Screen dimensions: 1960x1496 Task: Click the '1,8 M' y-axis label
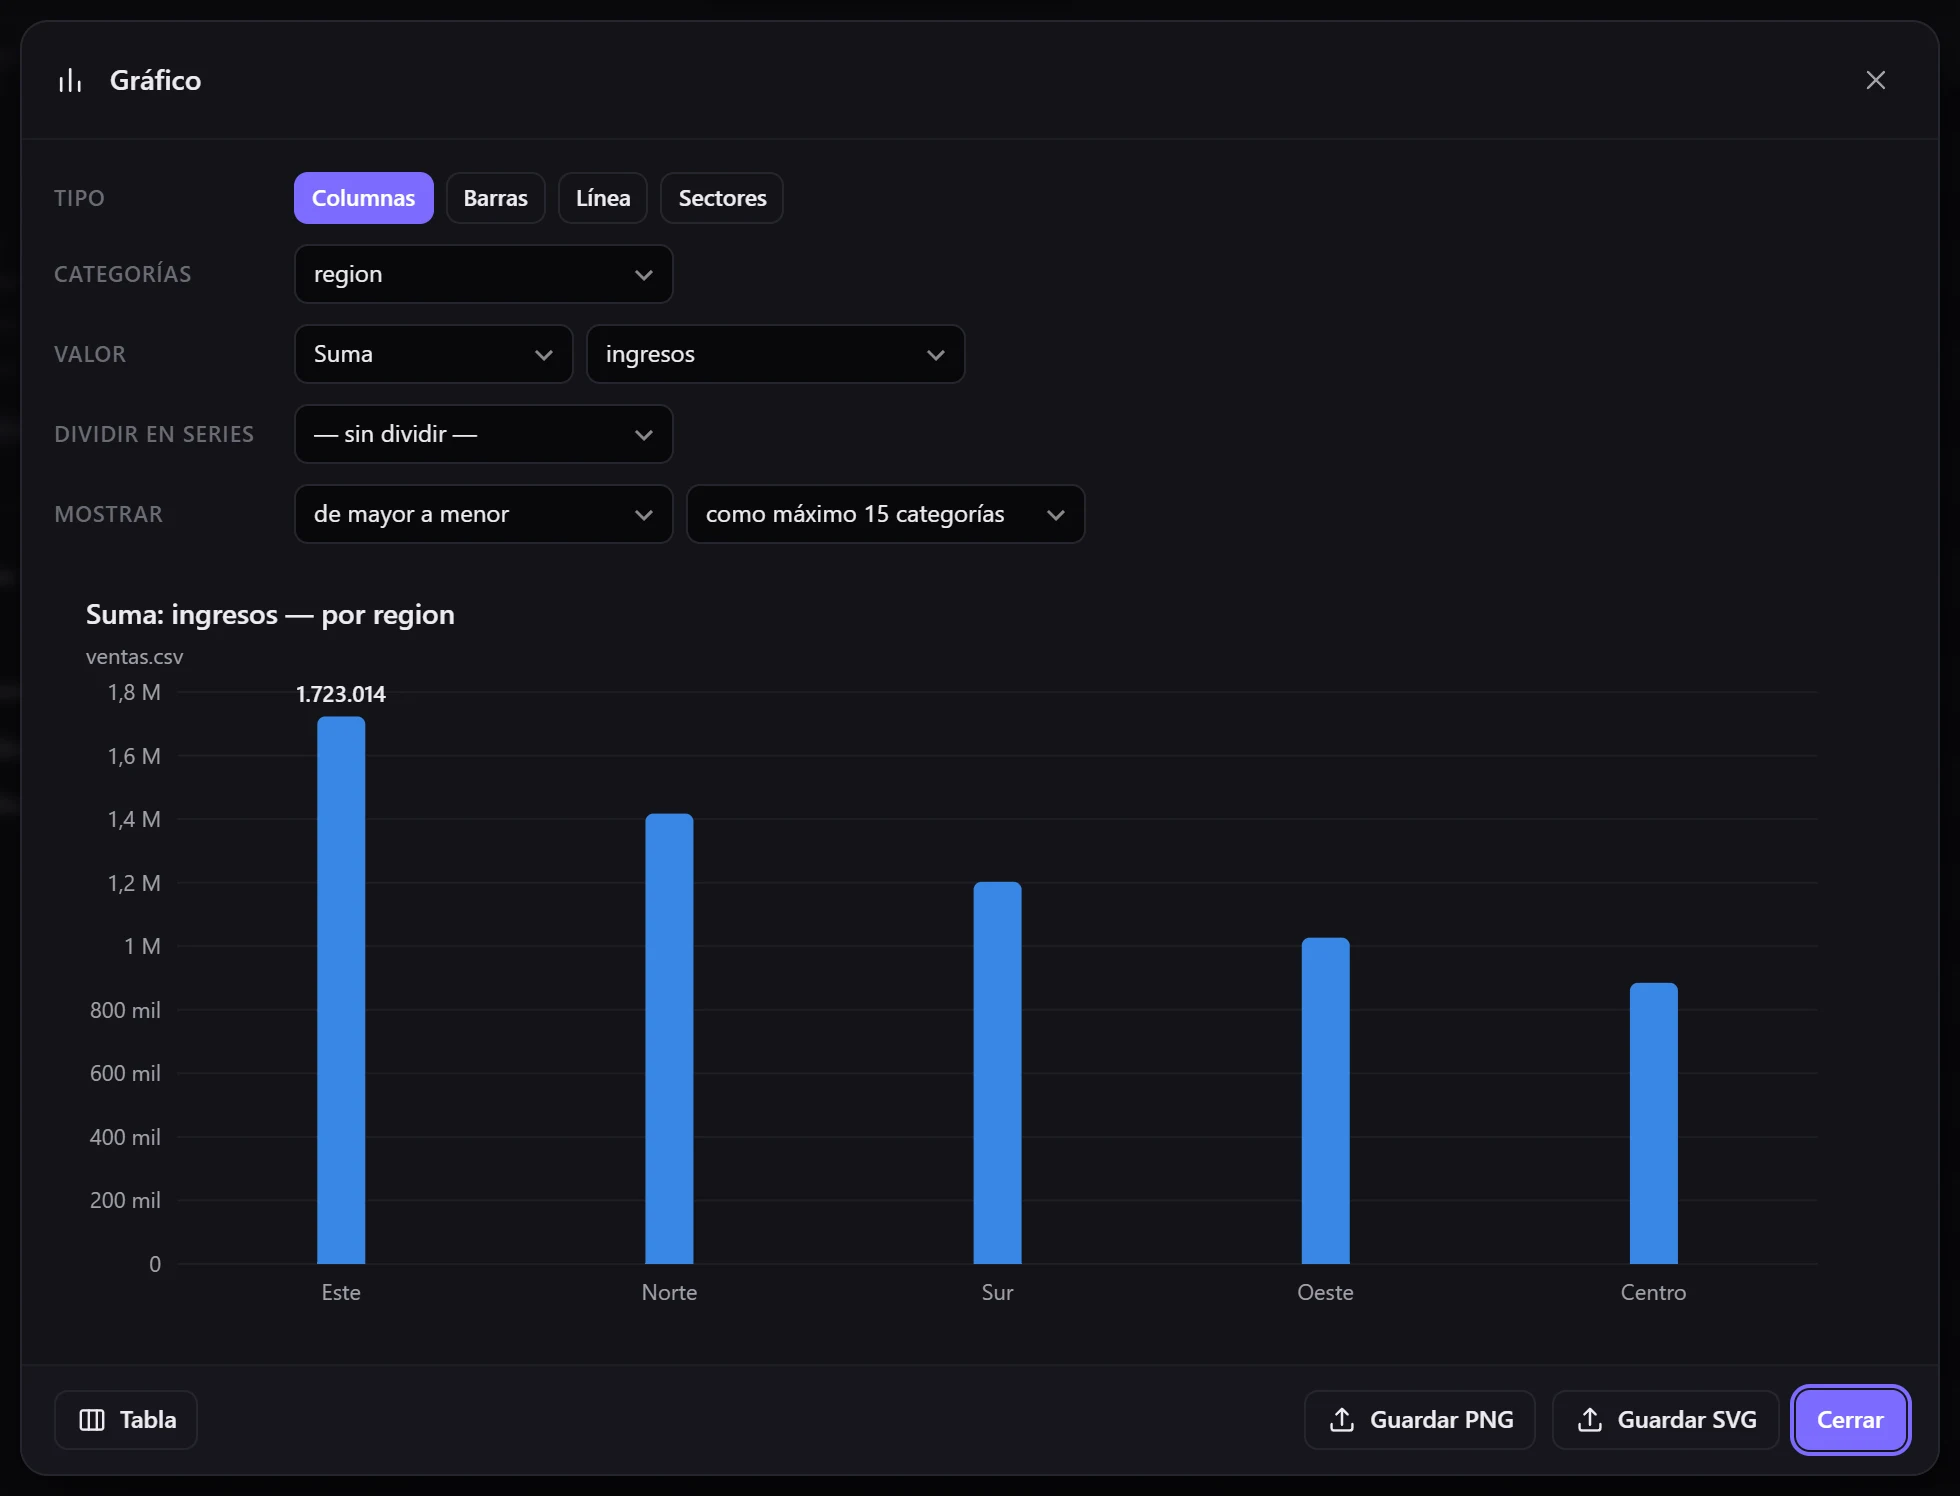[x=134, y=692]
